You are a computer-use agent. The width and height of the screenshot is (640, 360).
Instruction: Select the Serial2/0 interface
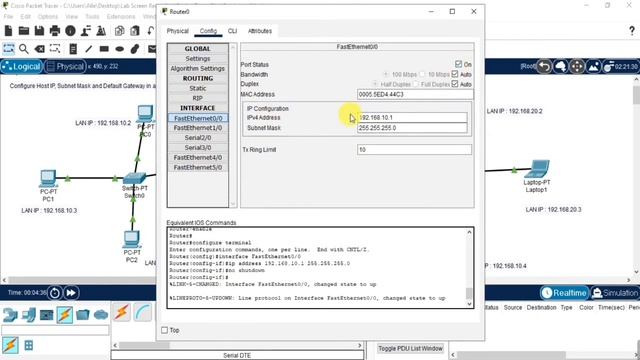[x=198, y=138]
